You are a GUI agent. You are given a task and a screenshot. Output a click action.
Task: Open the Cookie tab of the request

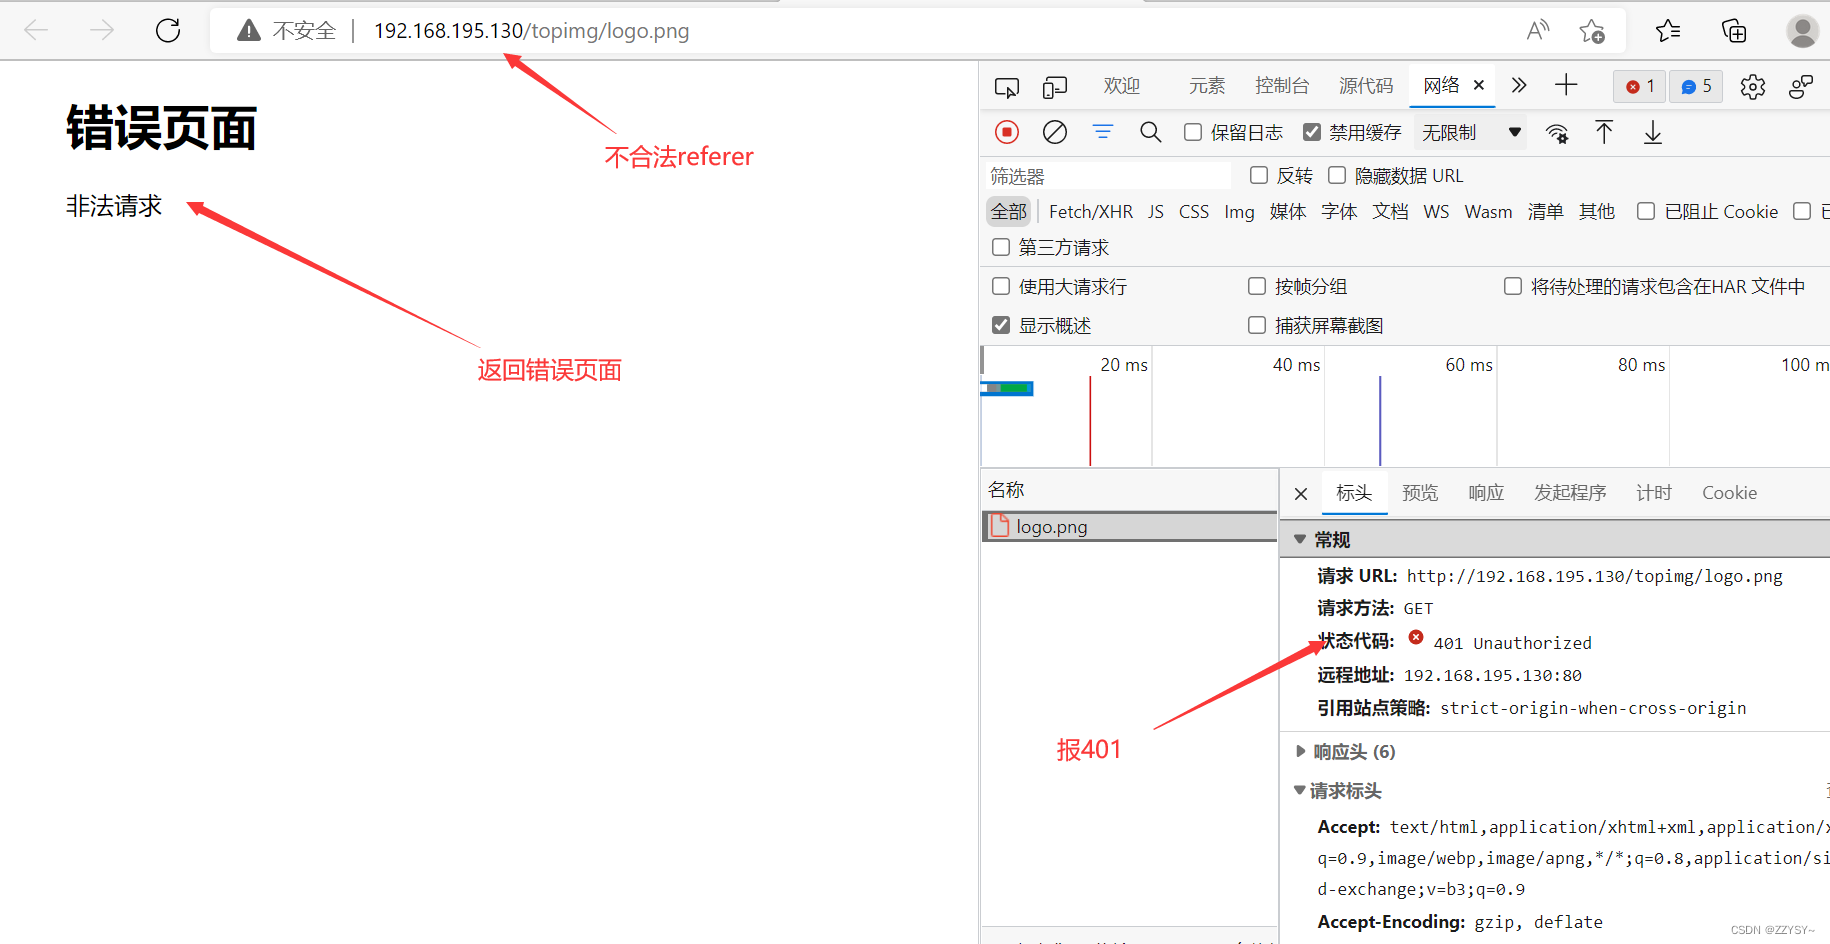[x=1729, y=493]
